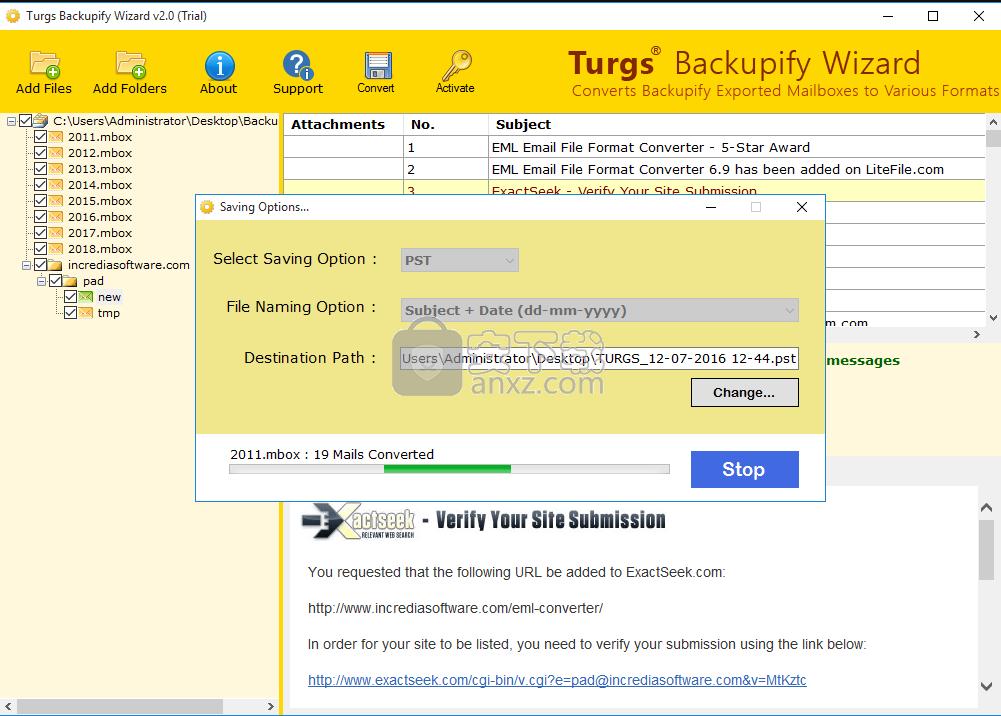Click the root path drive icon in tree
Viewport: 1001px width, 716px height.
pos(41,121)
